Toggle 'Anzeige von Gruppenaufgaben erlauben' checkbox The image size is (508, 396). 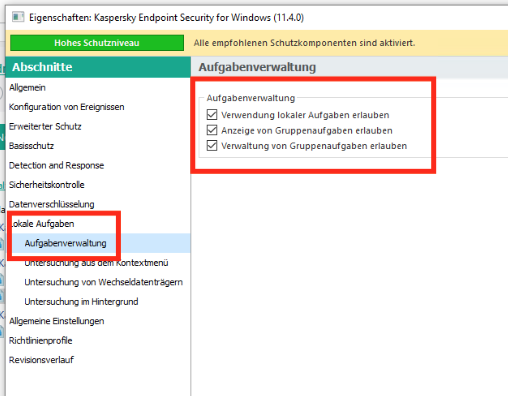click(x=212, y=130)
